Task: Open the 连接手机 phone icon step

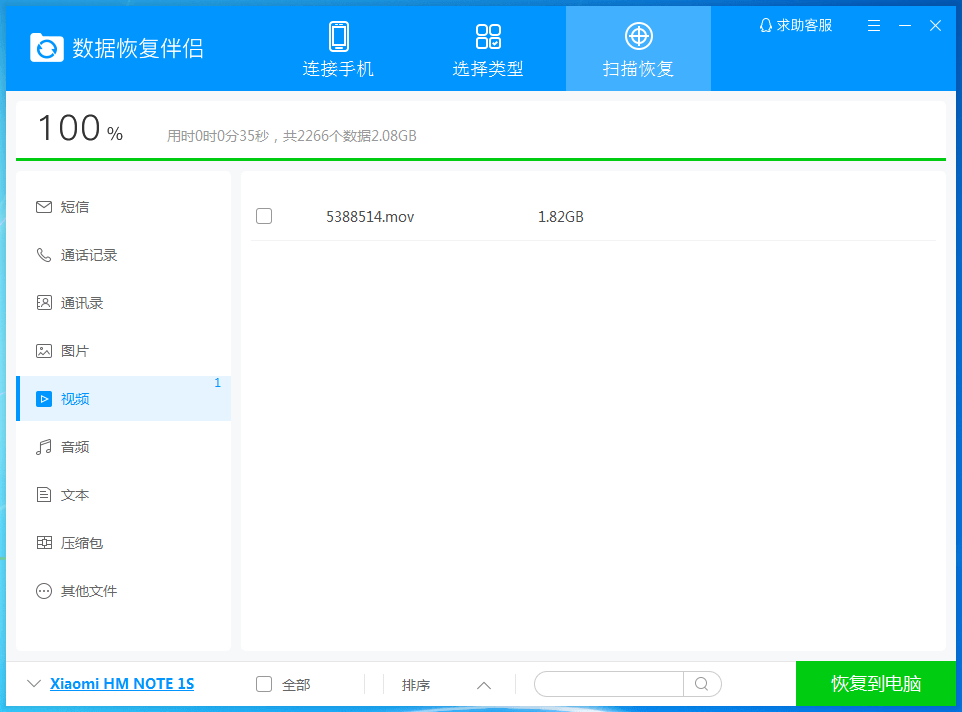Action: tap(338, 36)
